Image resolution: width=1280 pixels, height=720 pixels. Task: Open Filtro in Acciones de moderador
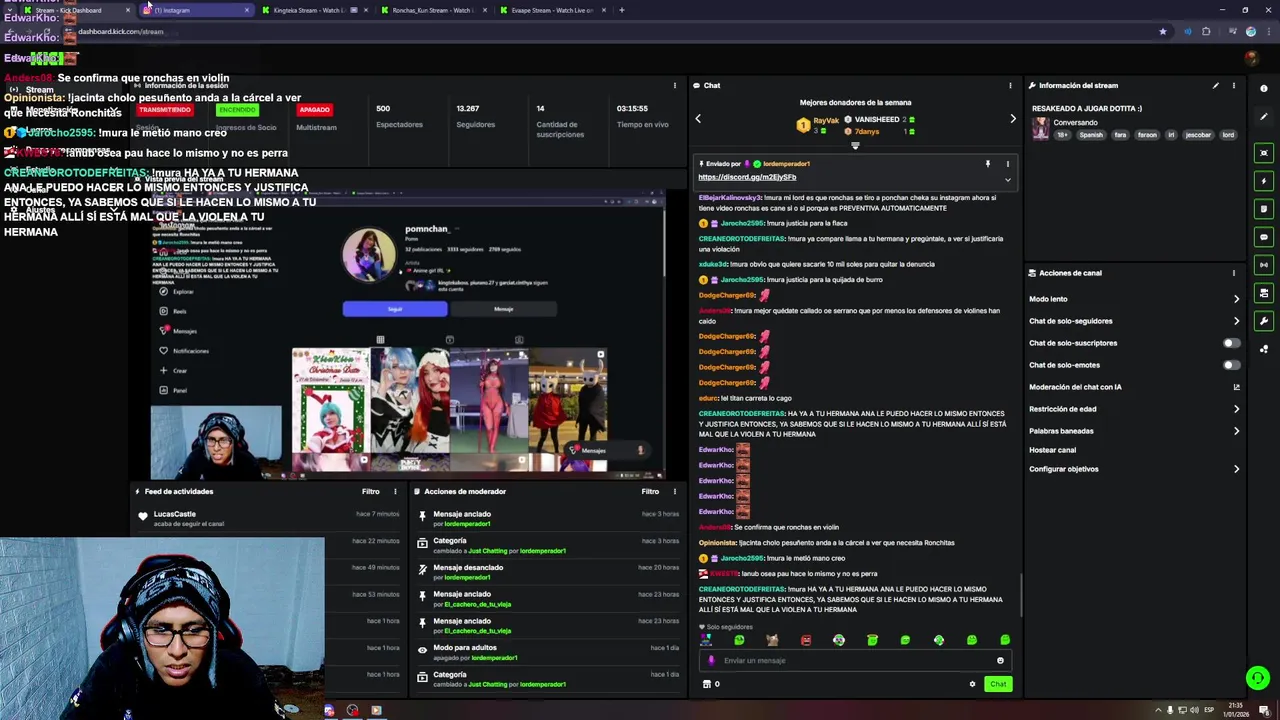coord(650,492)
